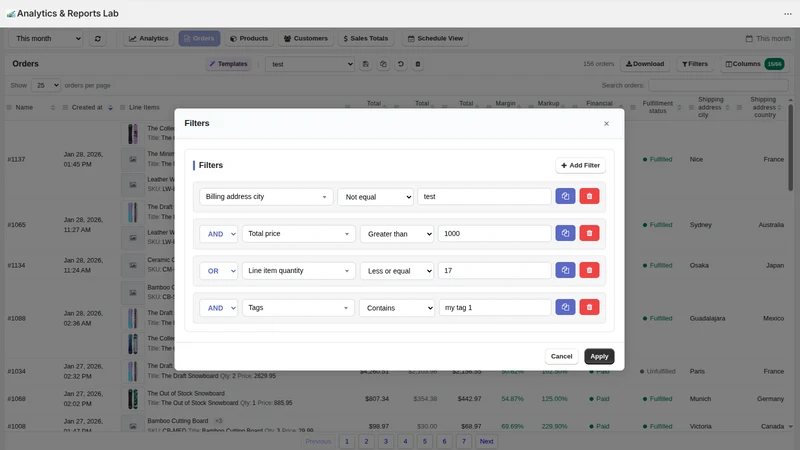The width and height of the screenshot is (800, 450).
Task: Open the Line item quantity field dropdown
Action: coord(298,270)
